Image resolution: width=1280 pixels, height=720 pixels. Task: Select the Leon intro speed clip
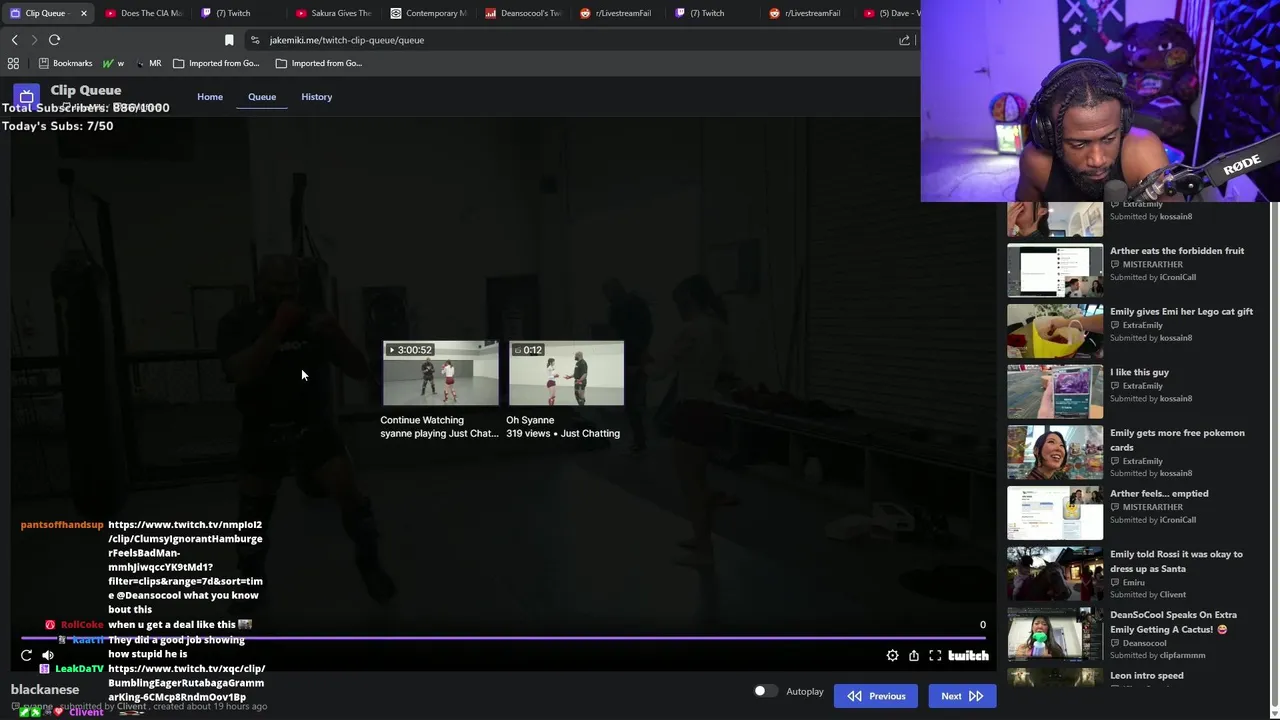pyautogui.click(x=1146, y=675)
